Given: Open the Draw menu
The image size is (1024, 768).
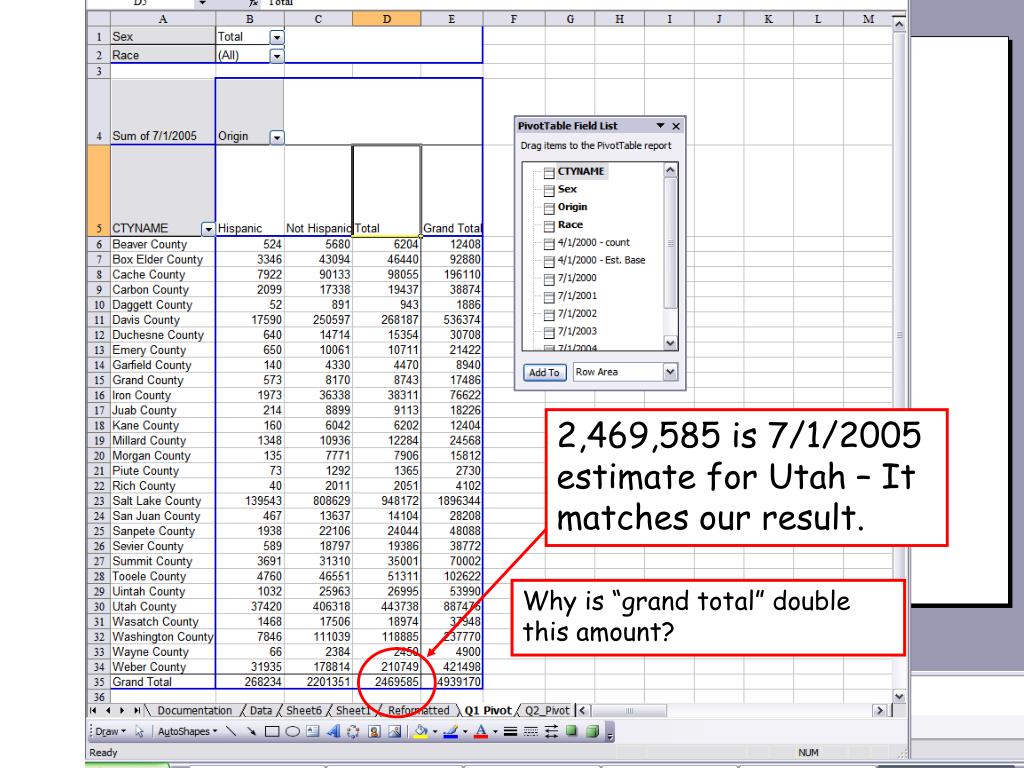Looking at the screenshot, I should pyautogui.click(x=110, y=731).
